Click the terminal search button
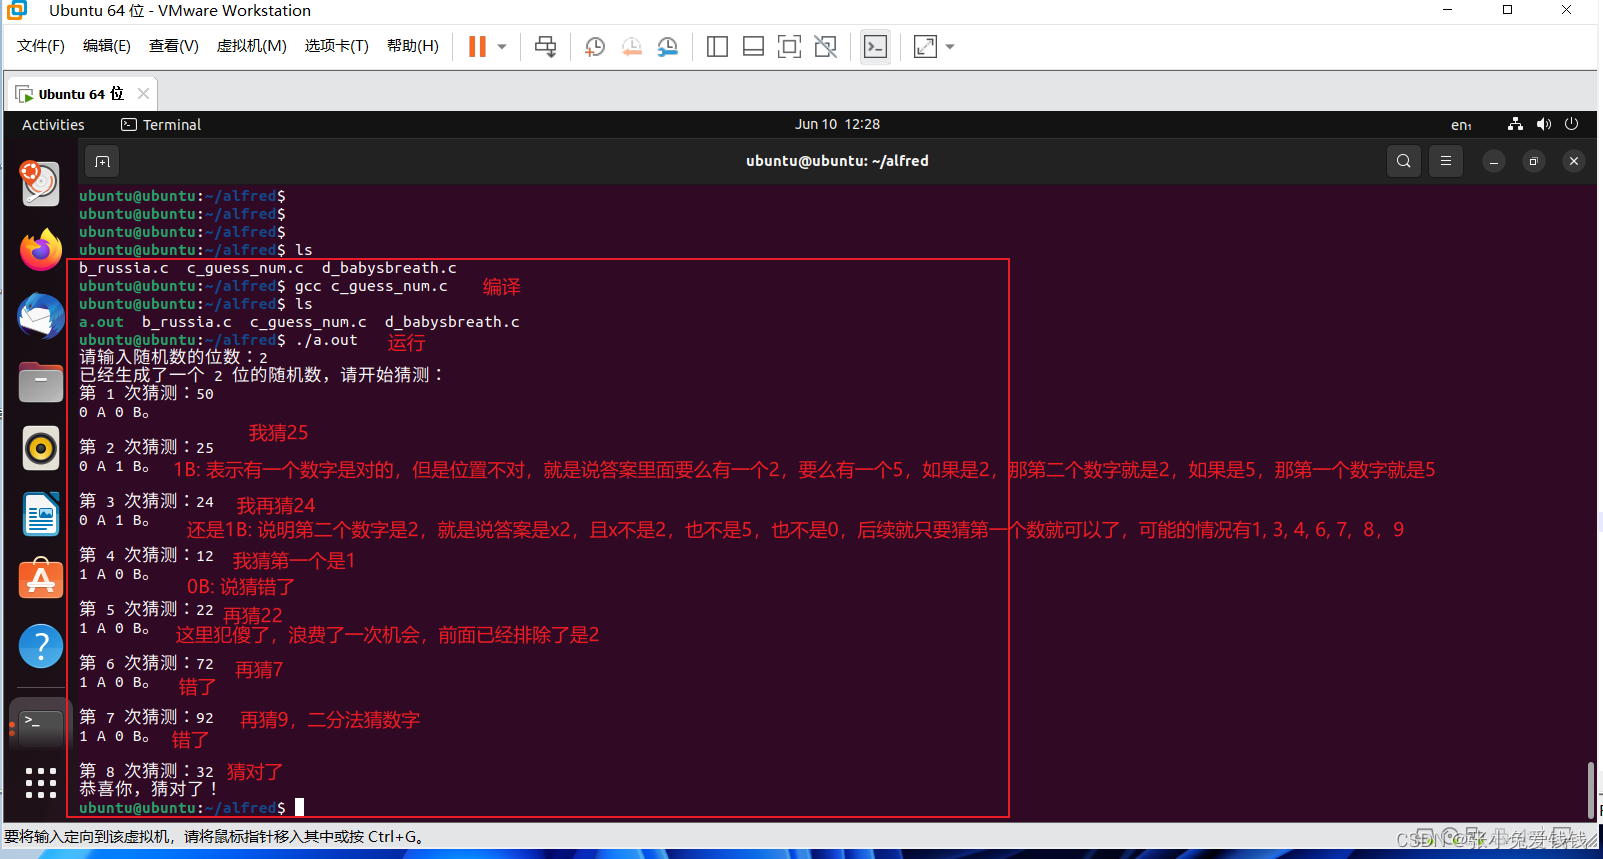Viewport: 1603px width, 859px height. (1404, 161)
